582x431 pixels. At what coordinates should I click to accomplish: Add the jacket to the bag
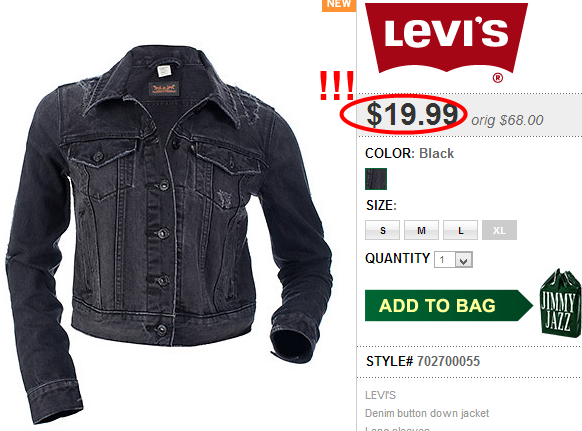449,306
